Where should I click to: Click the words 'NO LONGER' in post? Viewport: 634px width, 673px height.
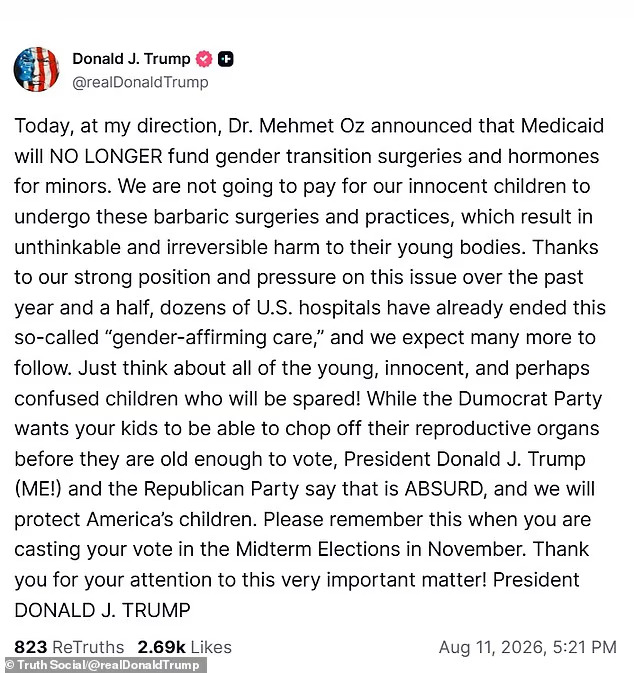[106, 156]
